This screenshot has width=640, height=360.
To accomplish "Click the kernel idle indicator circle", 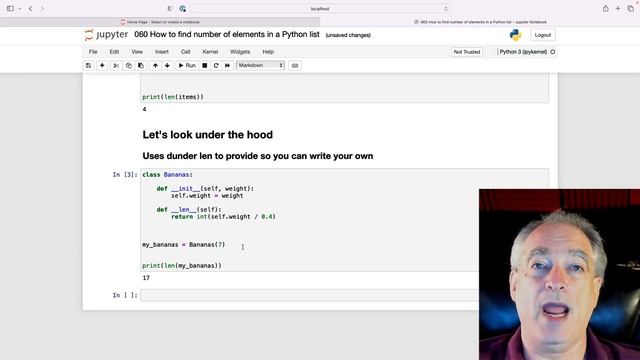I will (553, 52).
